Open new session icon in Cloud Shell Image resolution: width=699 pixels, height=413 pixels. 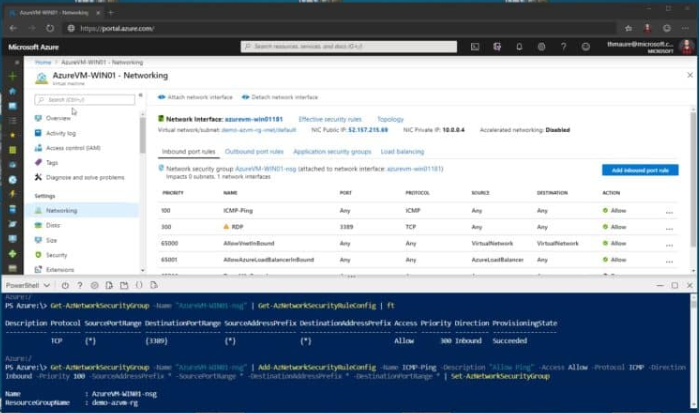(124, 285)
